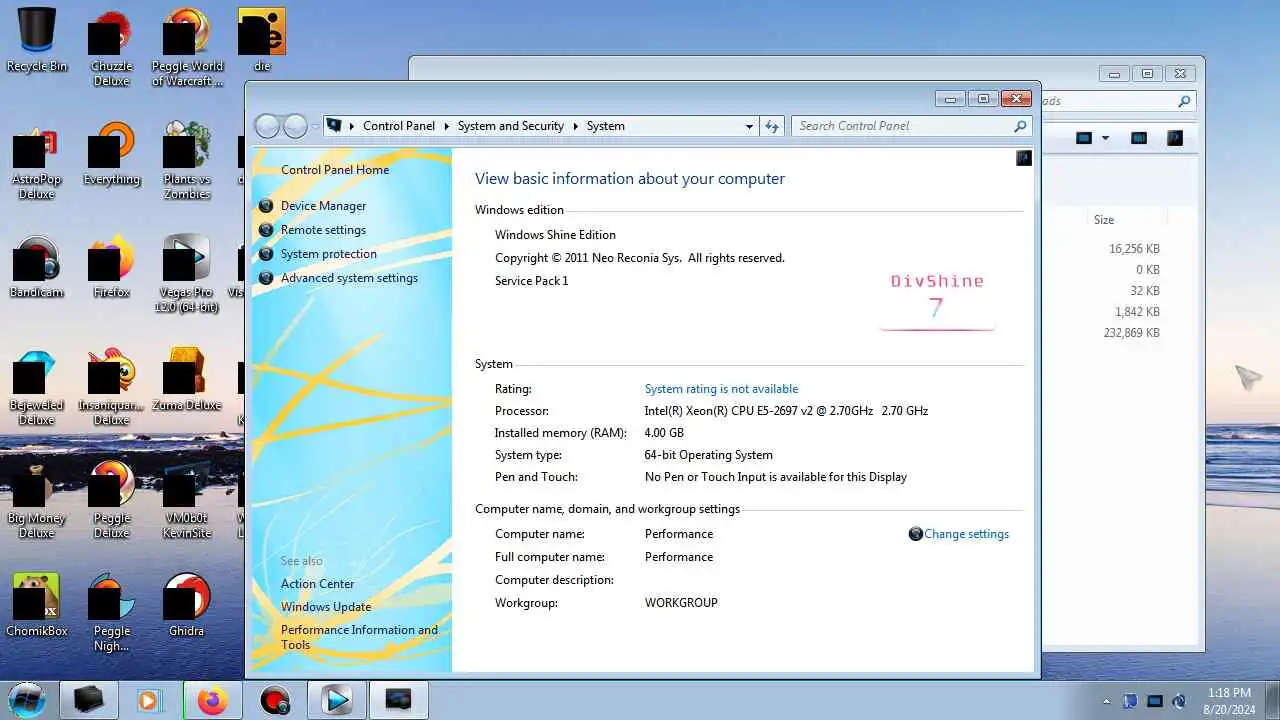The image size is (1280, 720).
Task: Go back in Control Panel window
Action: [x=267, y=126]
